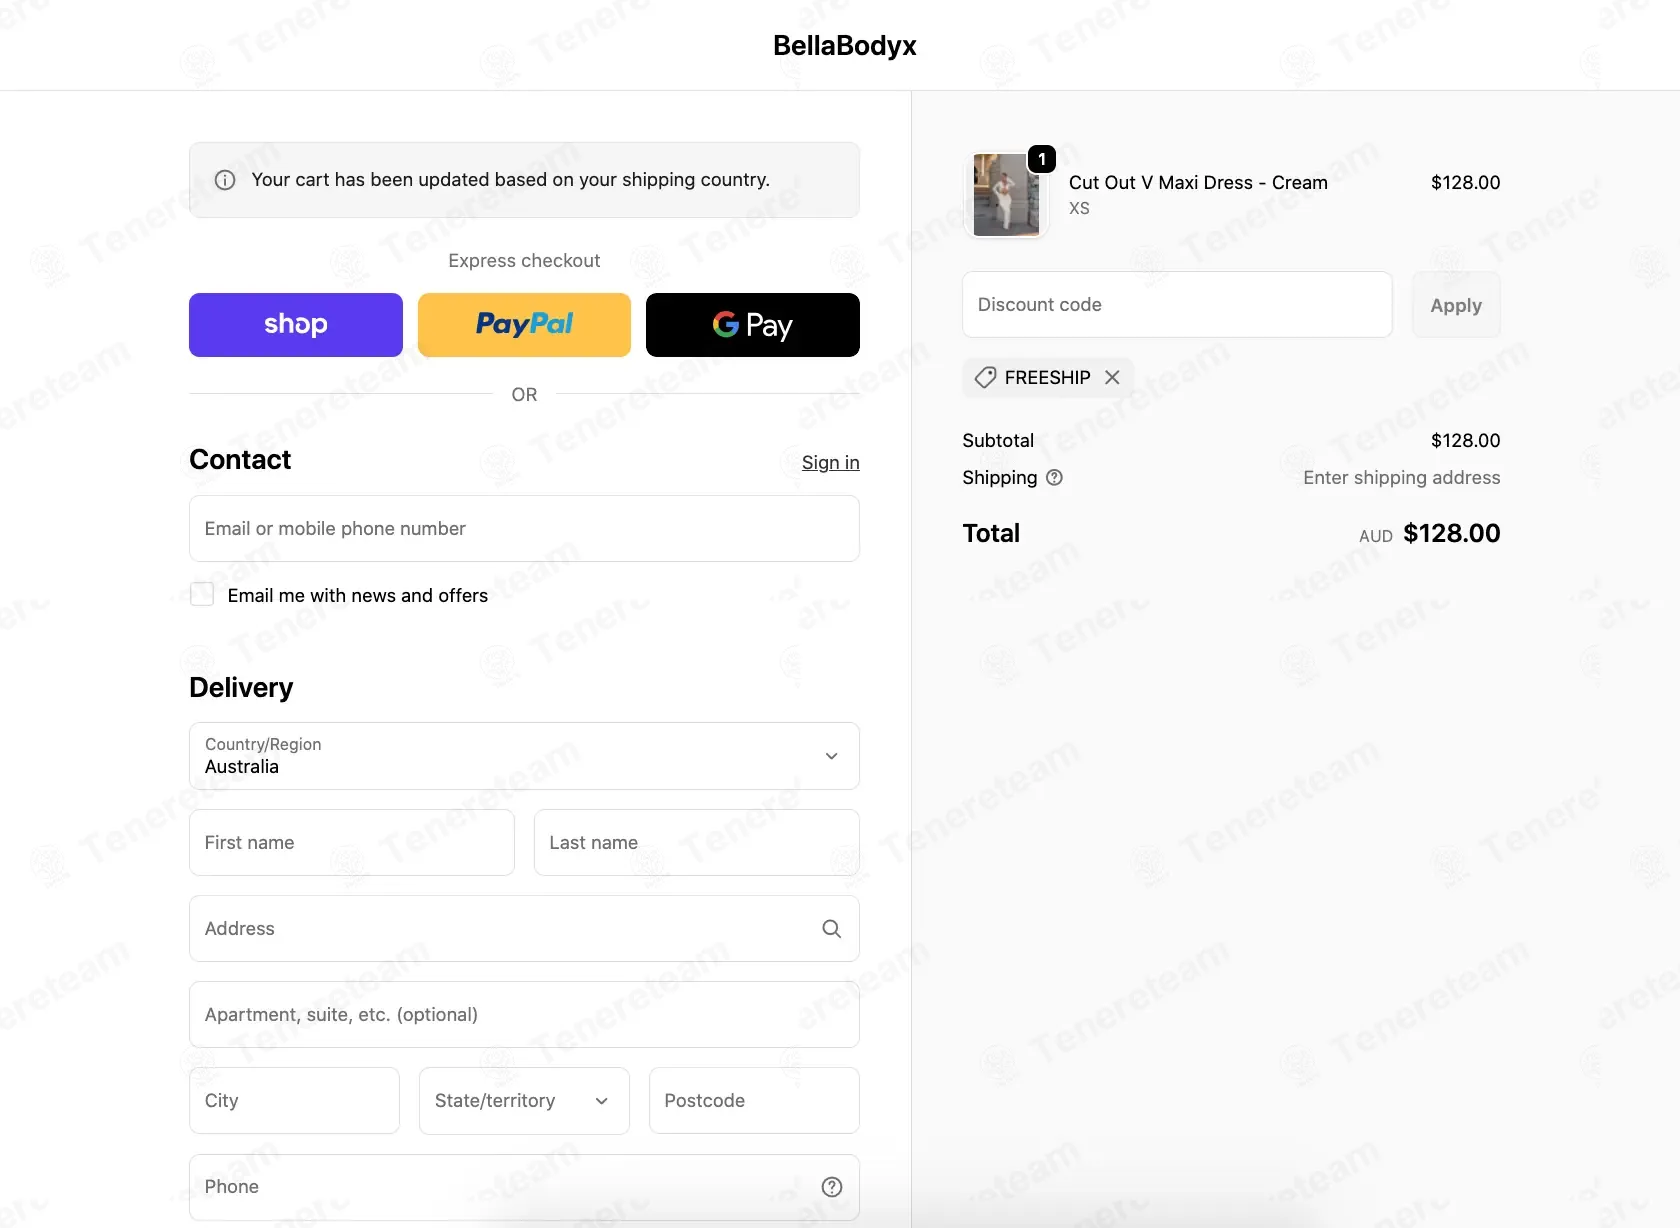Click the address search magnifier icon
Viewport: 1680px width, 1228px height.
pyautogui.click(x=831, y=929)
